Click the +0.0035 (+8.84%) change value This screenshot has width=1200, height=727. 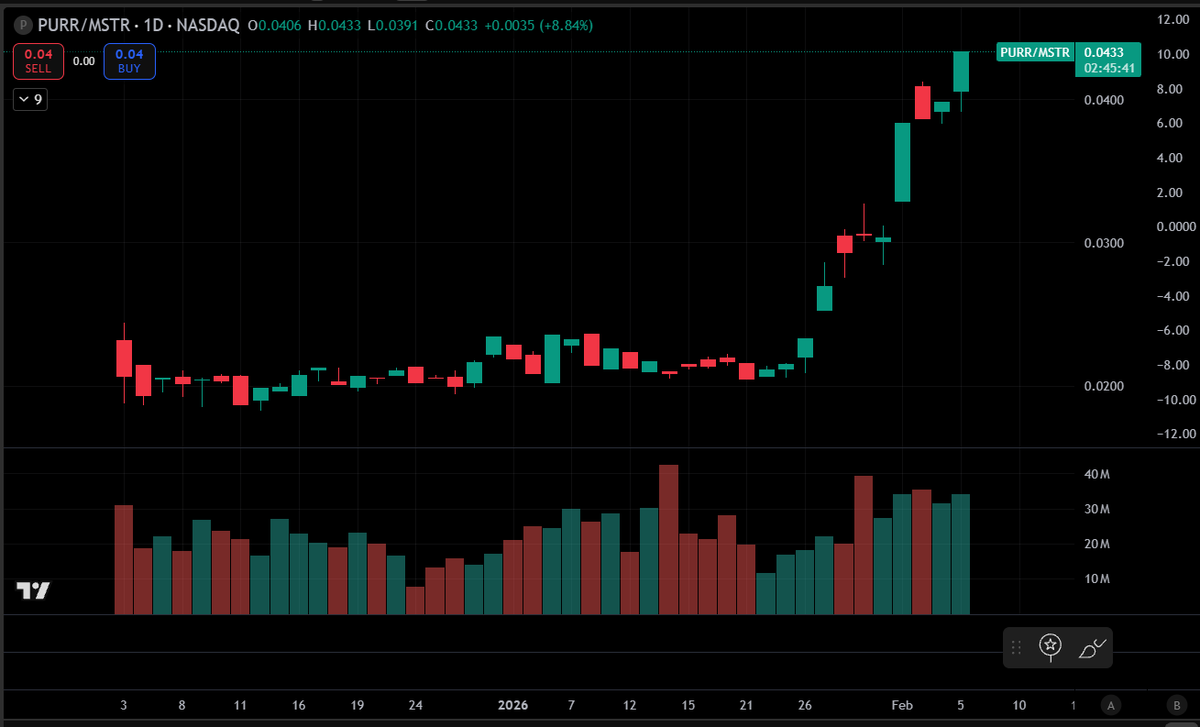coord(538,24)
